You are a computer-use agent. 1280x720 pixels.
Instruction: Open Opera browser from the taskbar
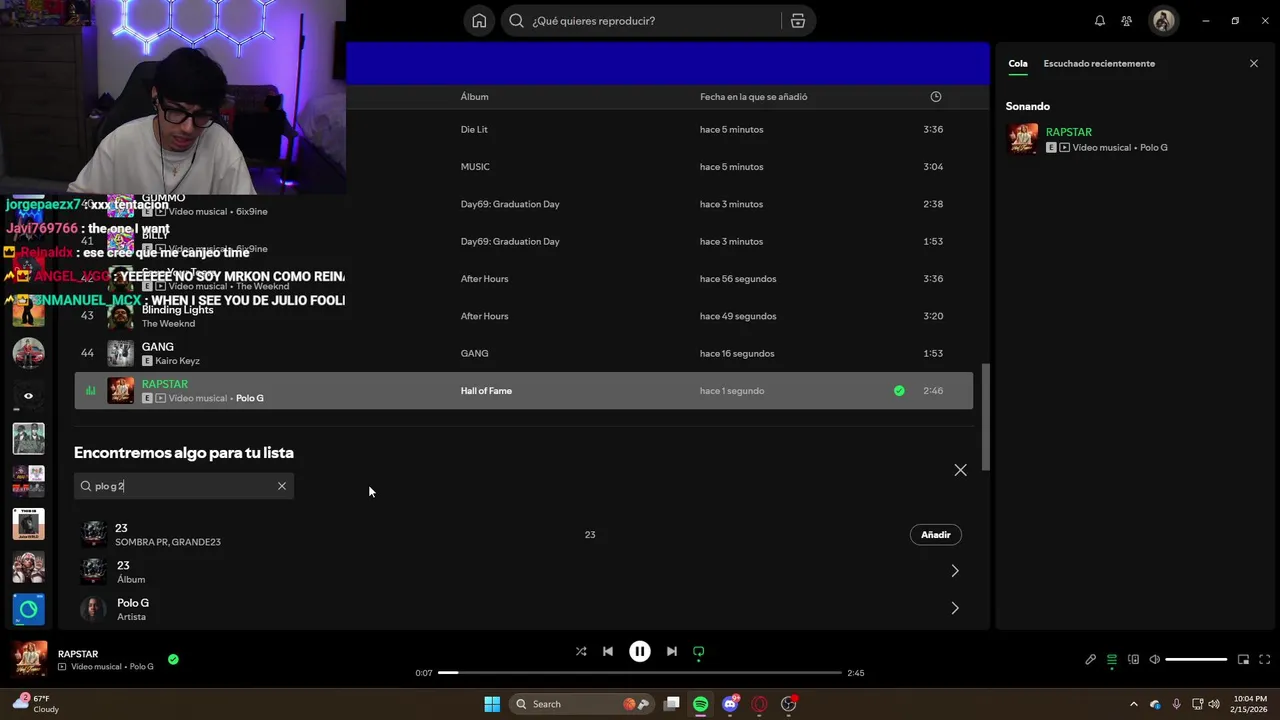pyautogui.click(x=759, y=704)
